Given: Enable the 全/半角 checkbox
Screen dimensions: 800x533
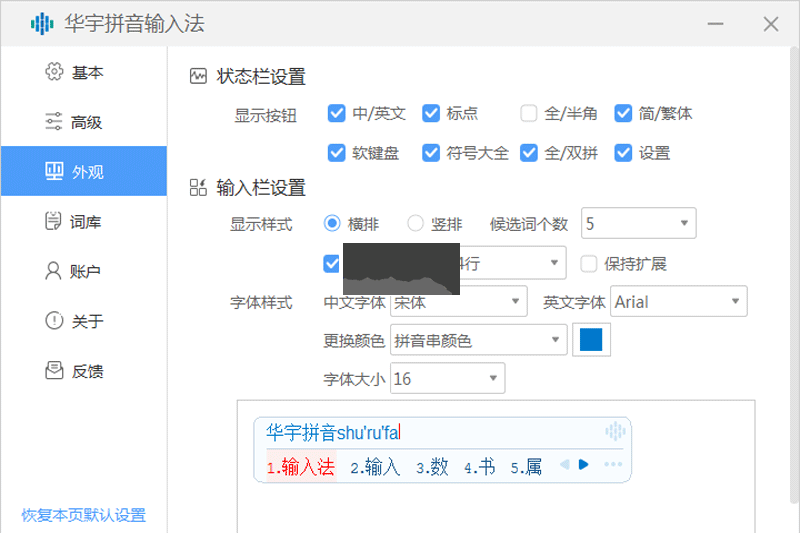Looking at the screenshot, I should [x=529, y=113].
